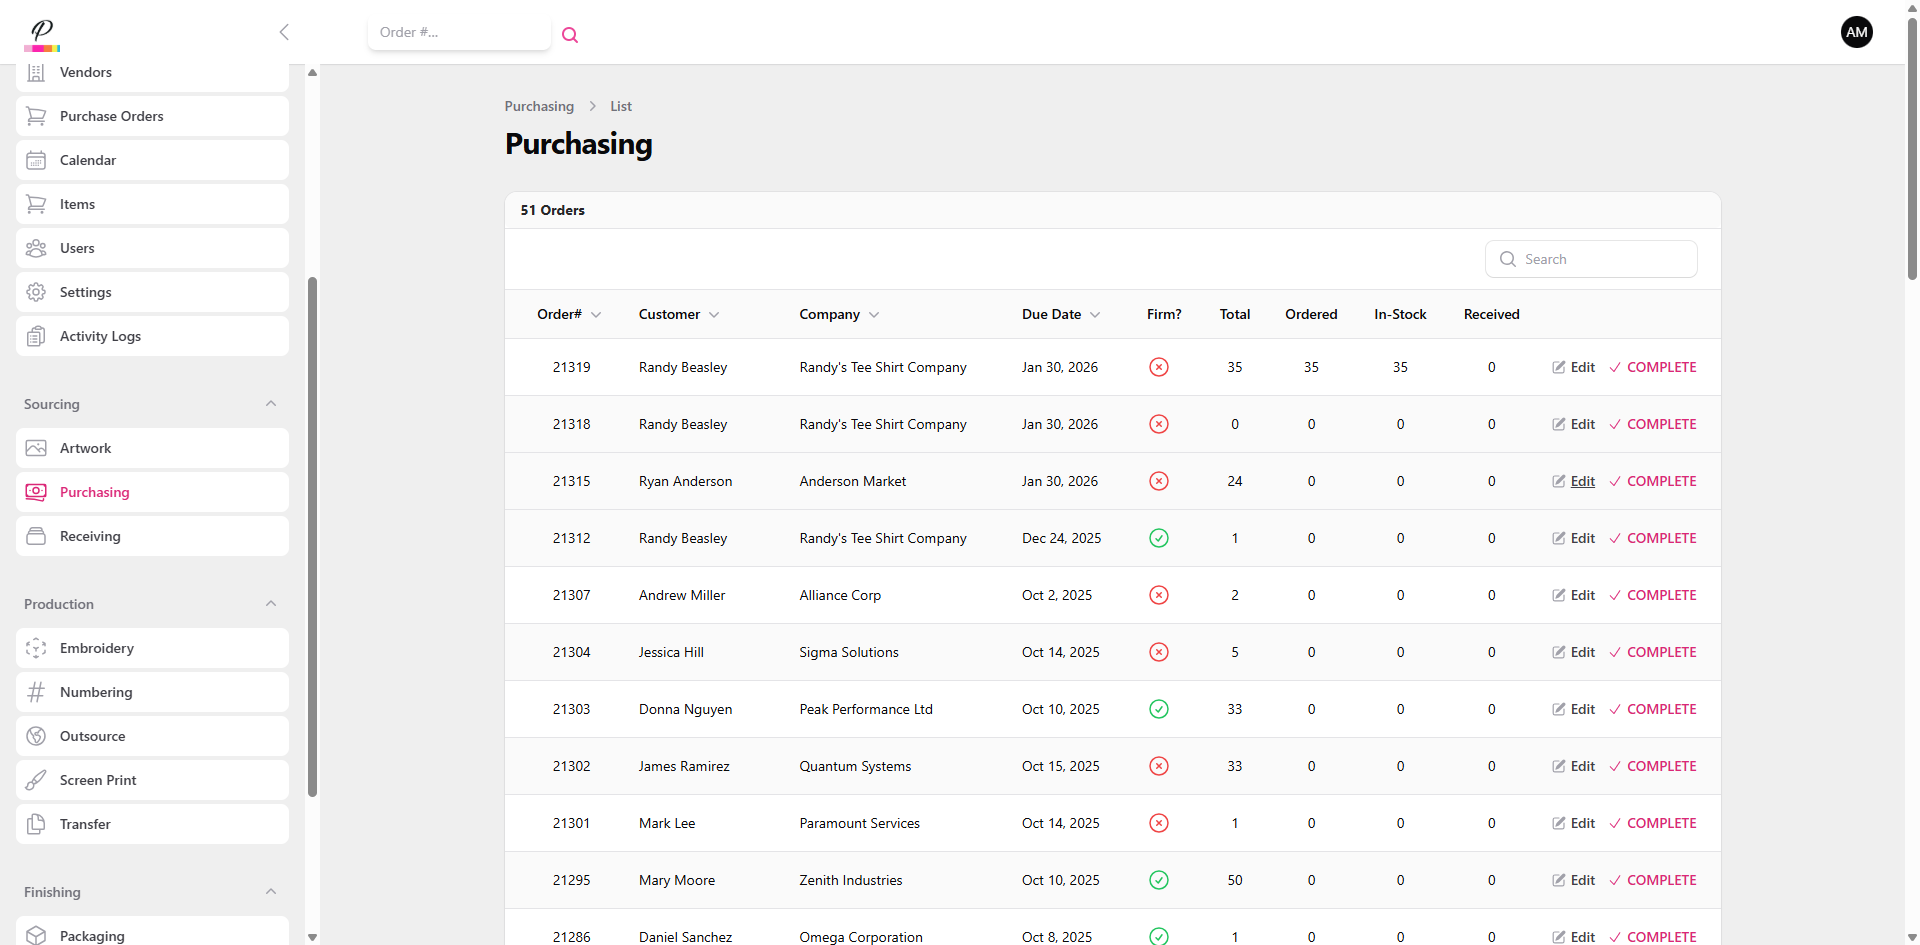Image resolution: width=1920 pixels, height=945 pixels.
Task: Collapse the sidebar with the back arrow
Action: pos(284,32)
